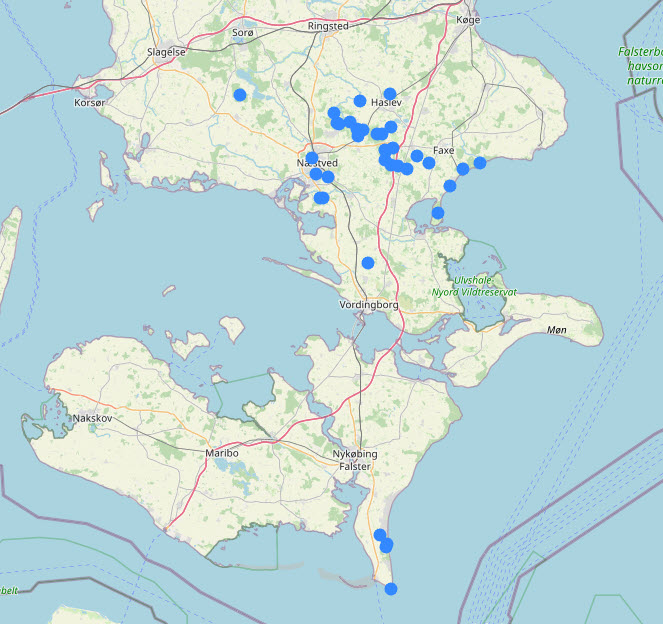Click the isolated blue marker south of Sorø

(239, 95)
